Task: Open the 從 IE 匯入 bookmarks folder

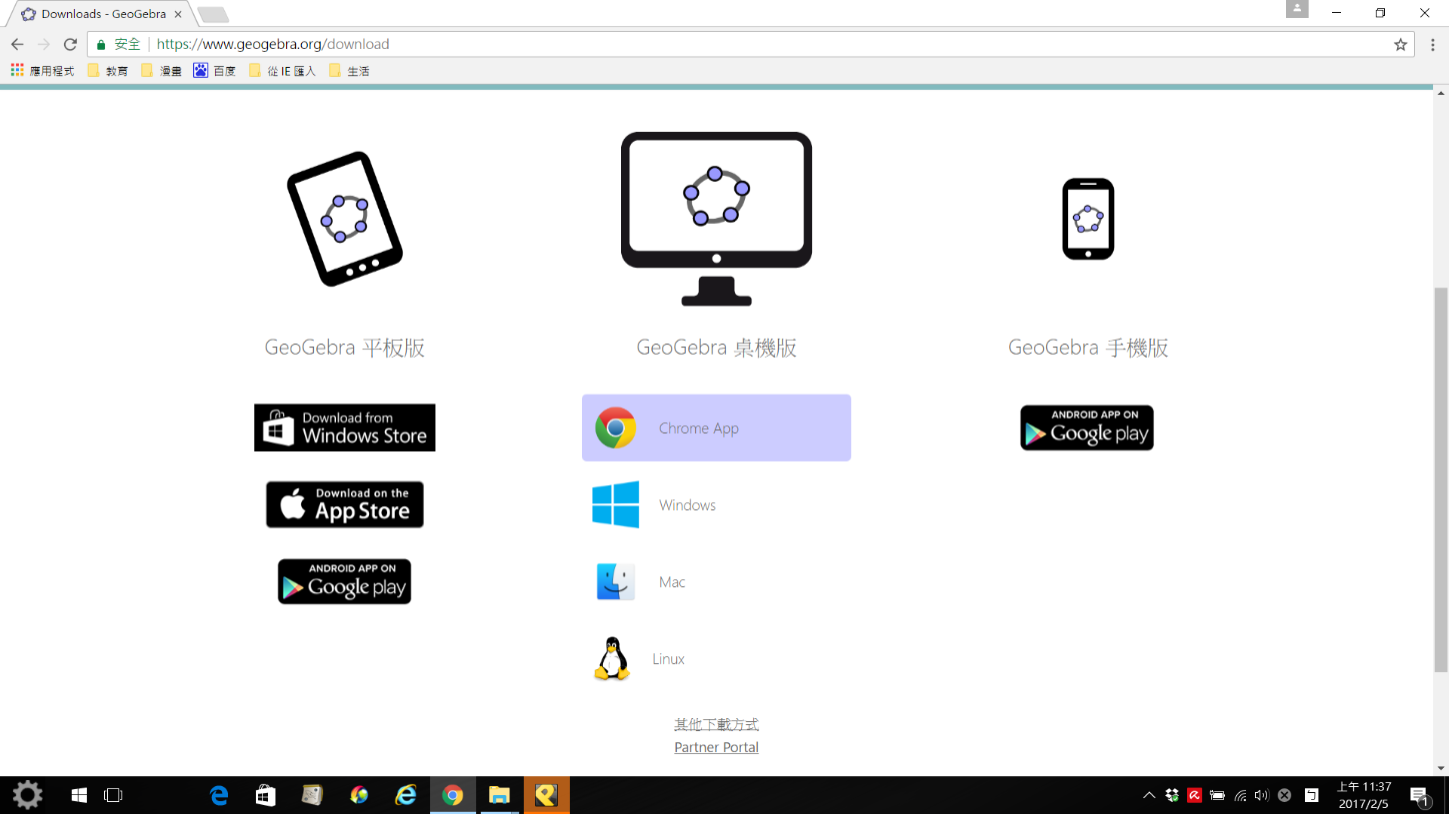Action: pos(282,71)
